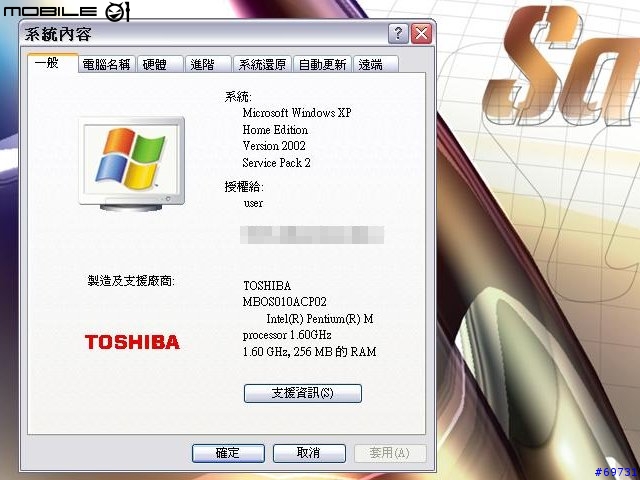The height and width of the screenshot is (480, 640).
Task: Click the 系統內容 title bar text
Action: tap(58, 34)
